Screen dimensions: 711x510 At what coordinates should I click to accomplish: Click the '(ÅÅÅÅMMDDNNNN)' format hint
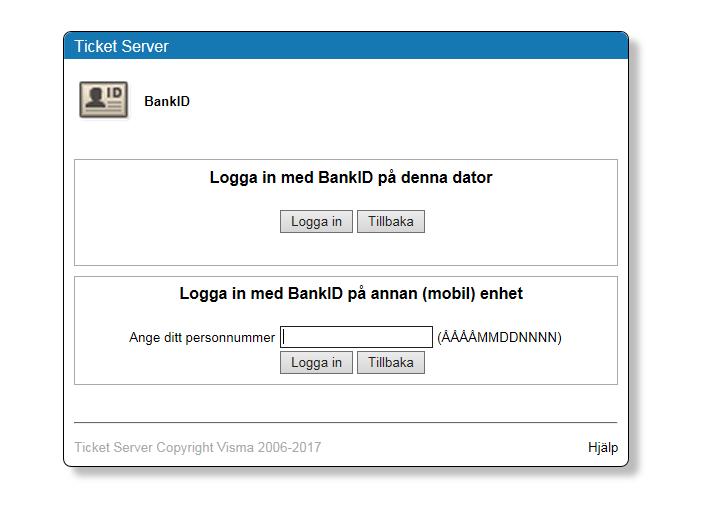click(499, 337)
